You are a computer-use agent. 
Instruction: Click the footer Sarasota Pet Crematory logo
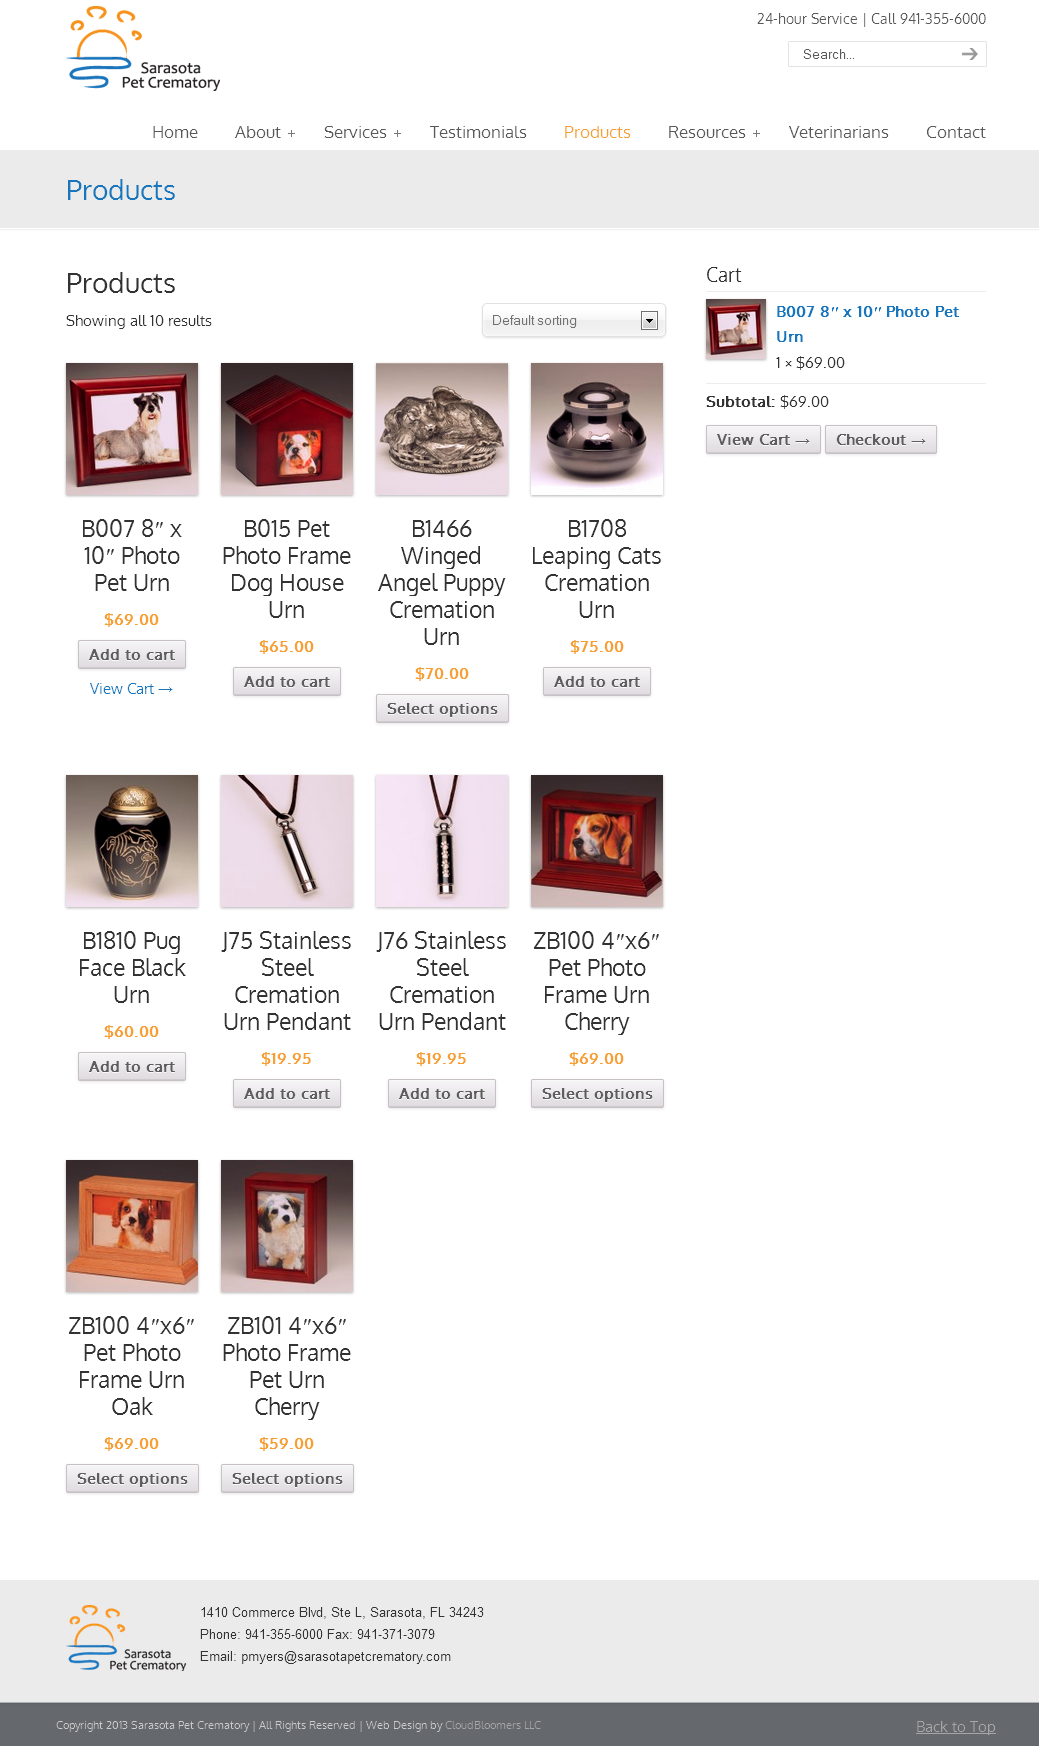click(x=127, y=1638)
